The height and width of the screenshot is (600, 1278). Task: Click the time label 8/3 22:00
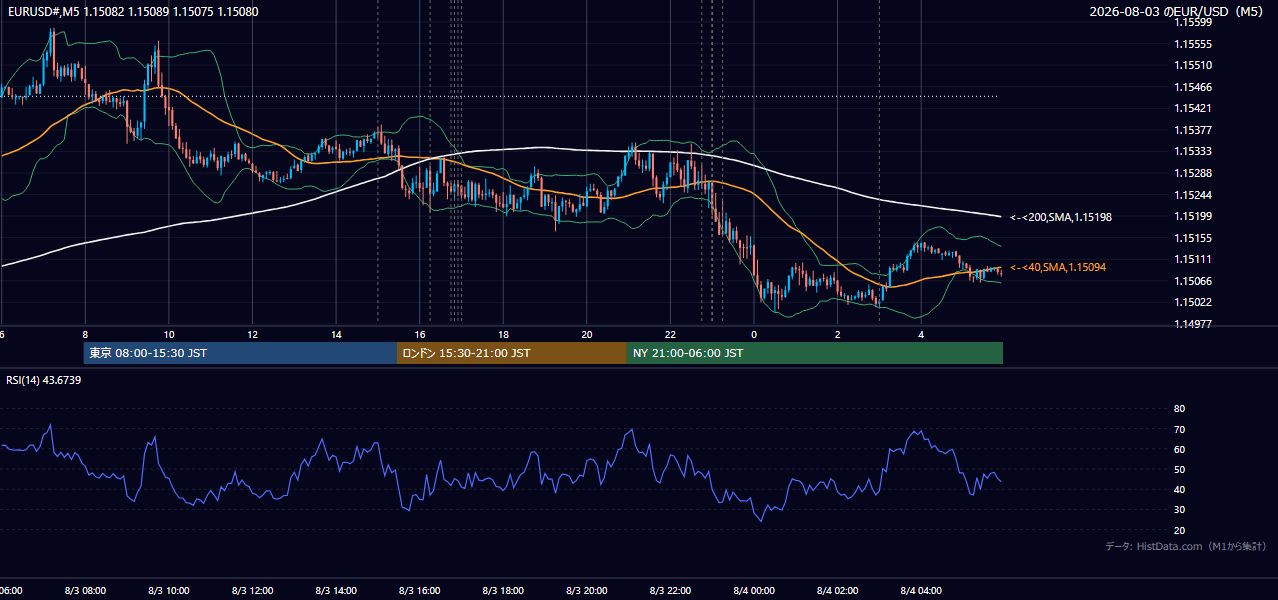(x=670, y=591)
